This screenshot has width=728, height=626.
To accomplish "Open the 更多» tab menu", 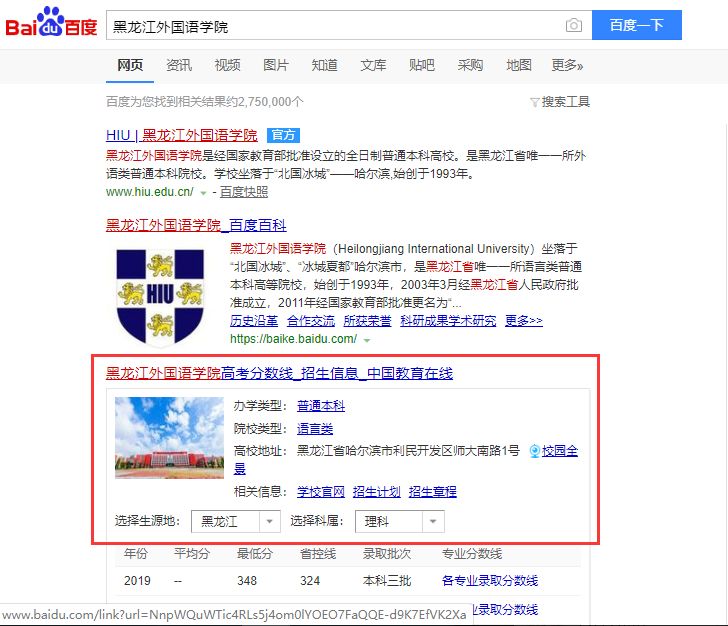I will pos(567,65).
